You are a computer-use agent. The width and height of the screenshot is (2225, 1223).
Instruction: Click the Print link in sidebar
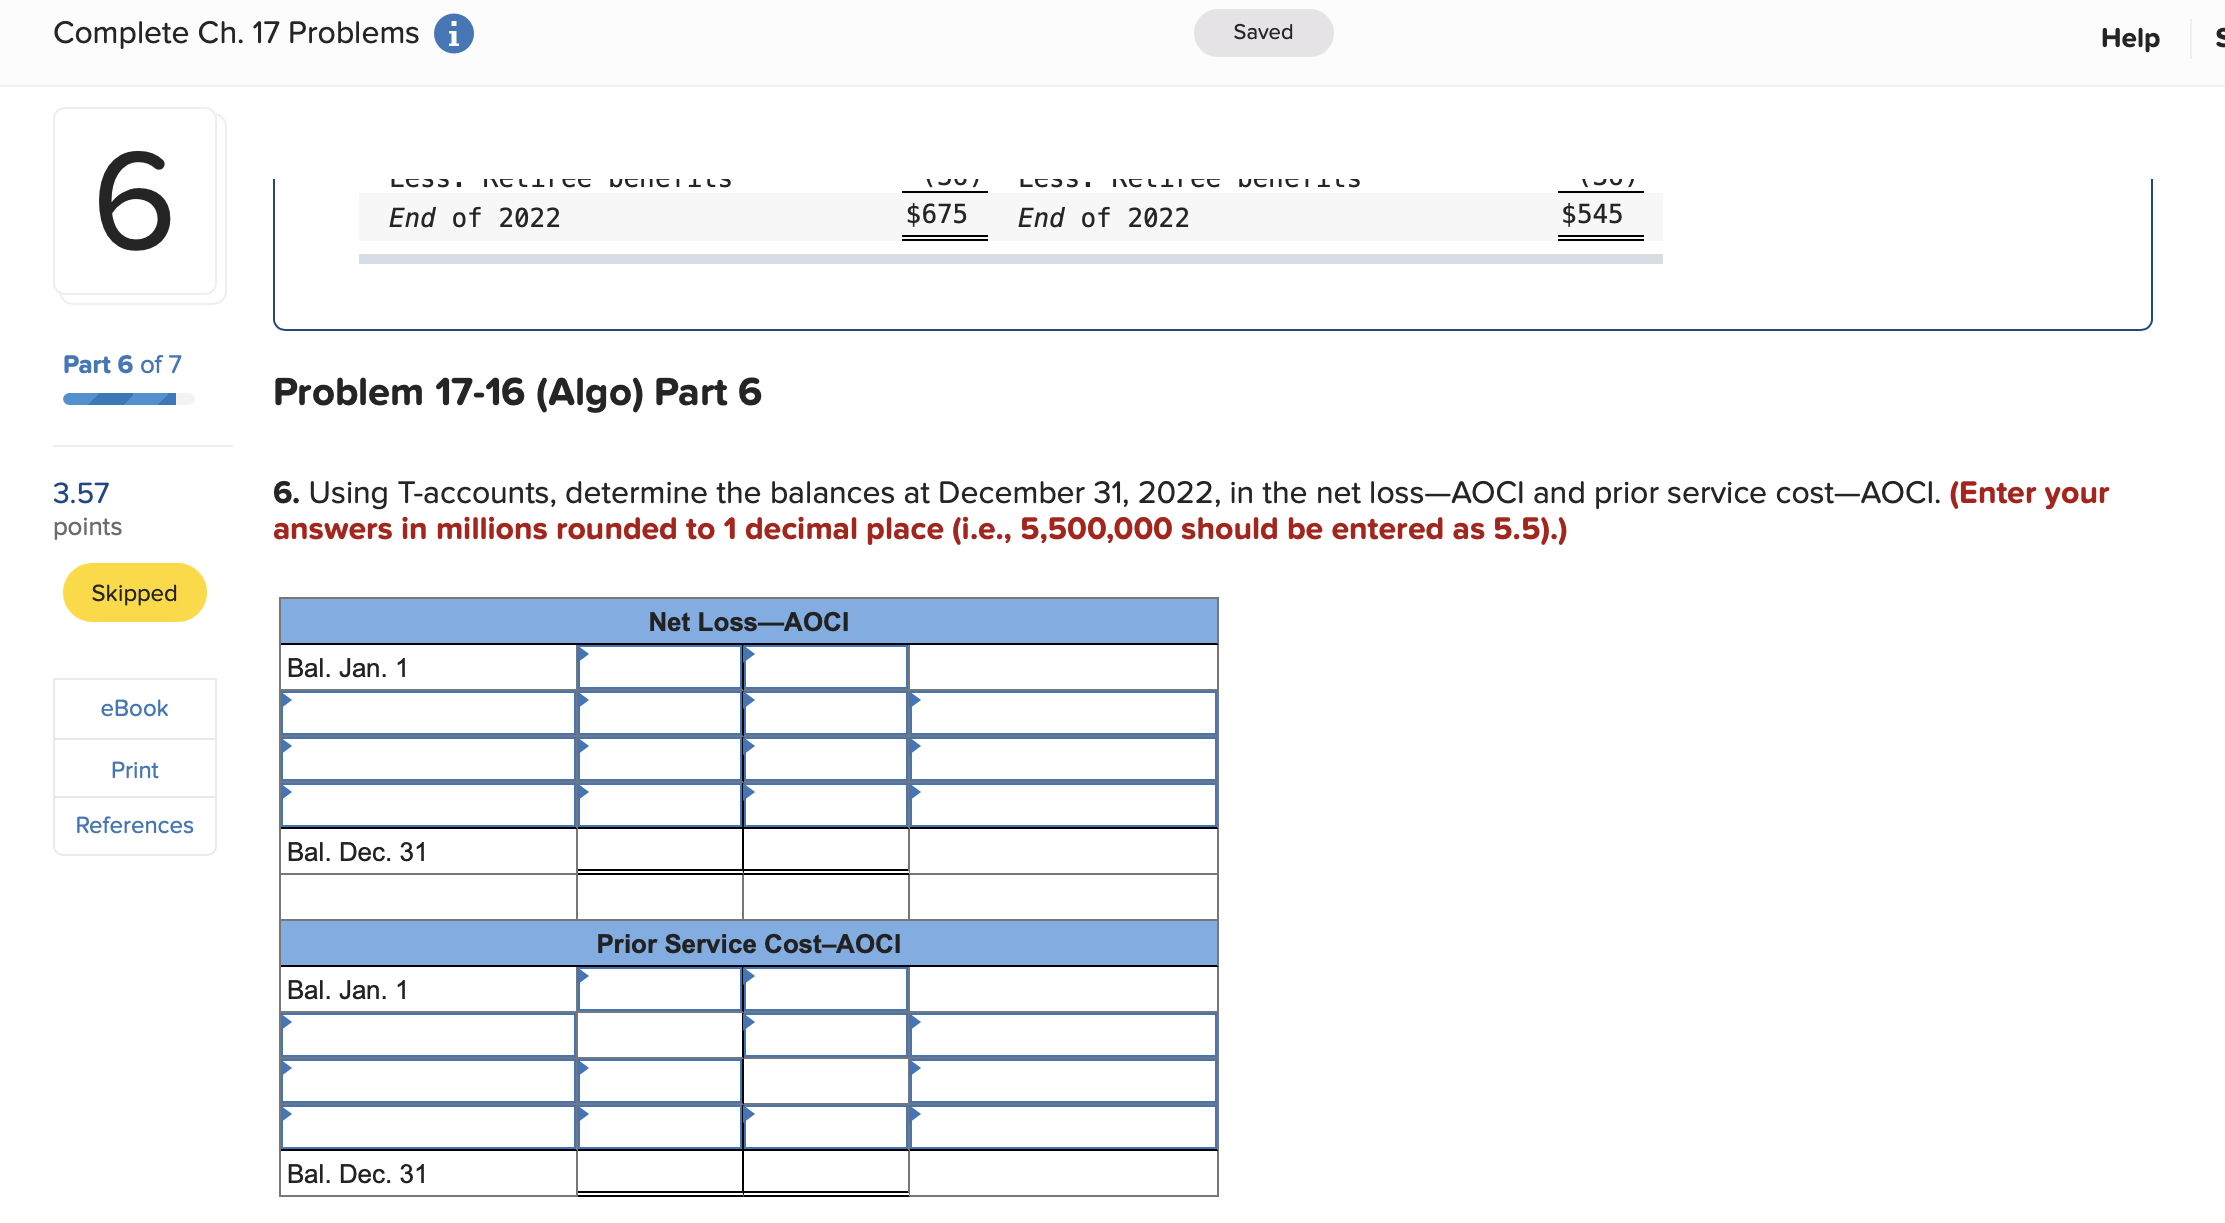[134, 769]
